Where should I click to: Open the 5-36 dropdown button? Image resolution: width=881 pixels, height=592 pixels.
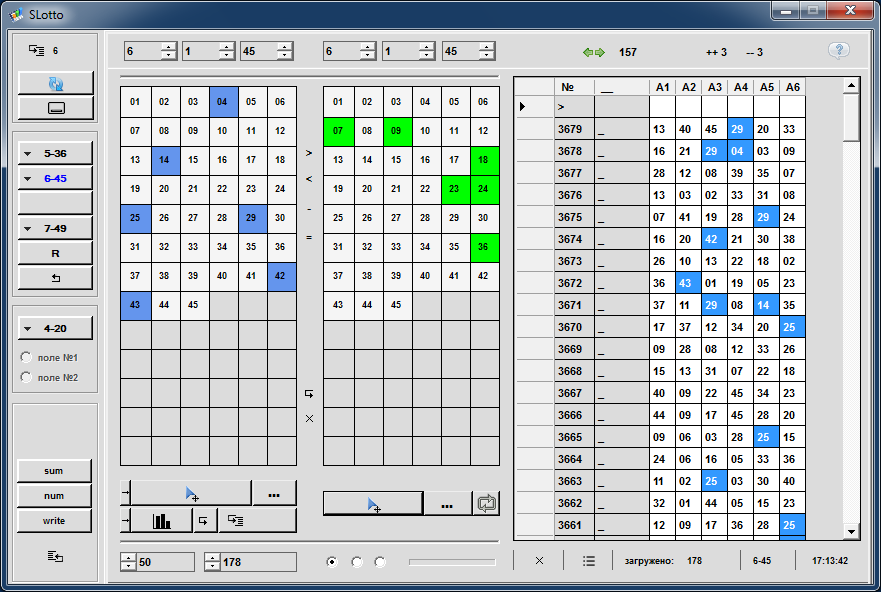coord(56,154)
